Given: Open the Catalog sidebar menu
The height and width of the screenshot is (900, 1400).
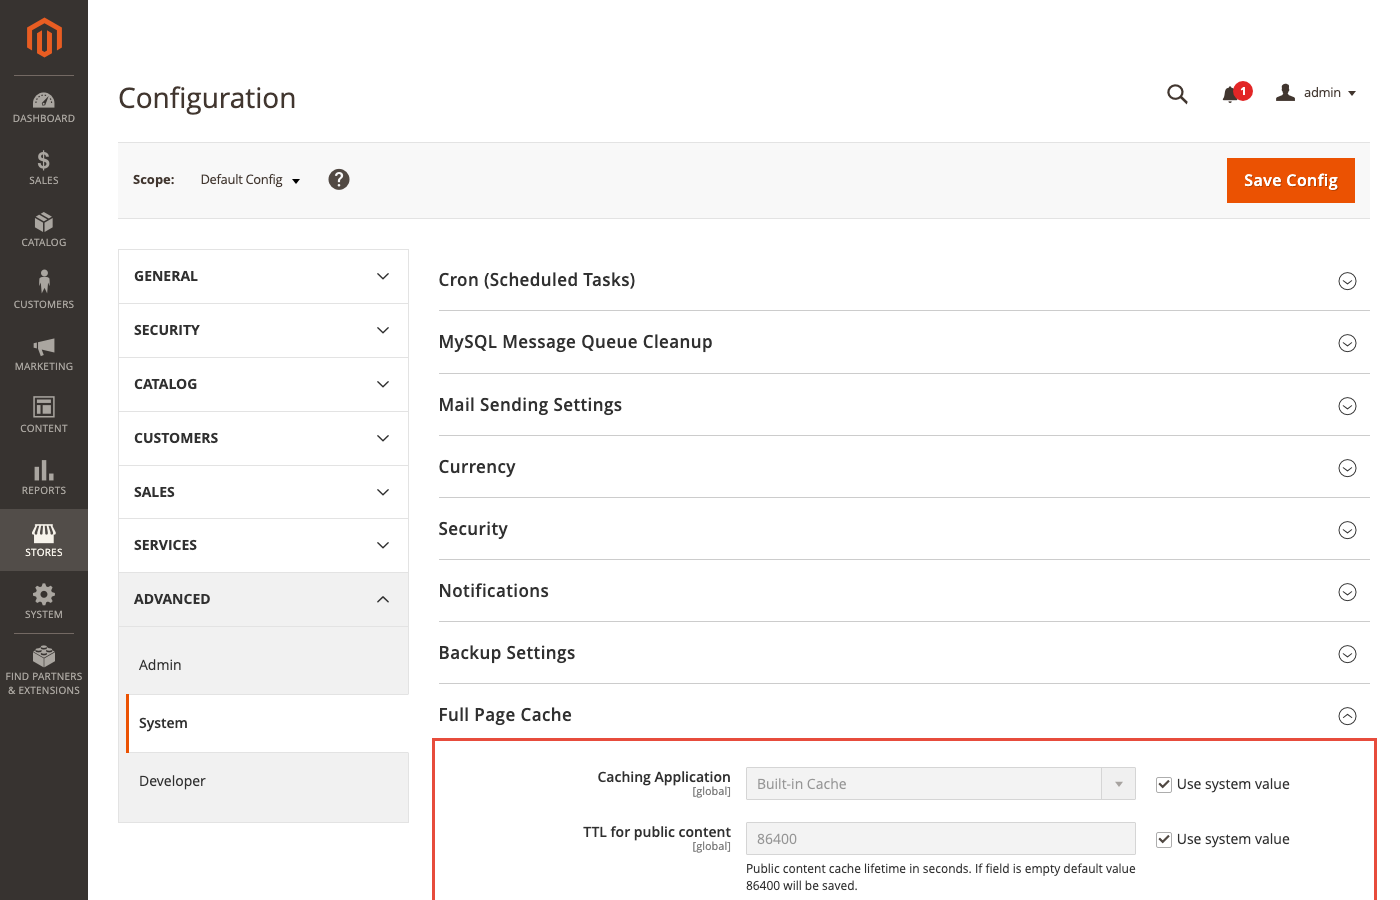Looking at the screenshot, I should point(43,231).
